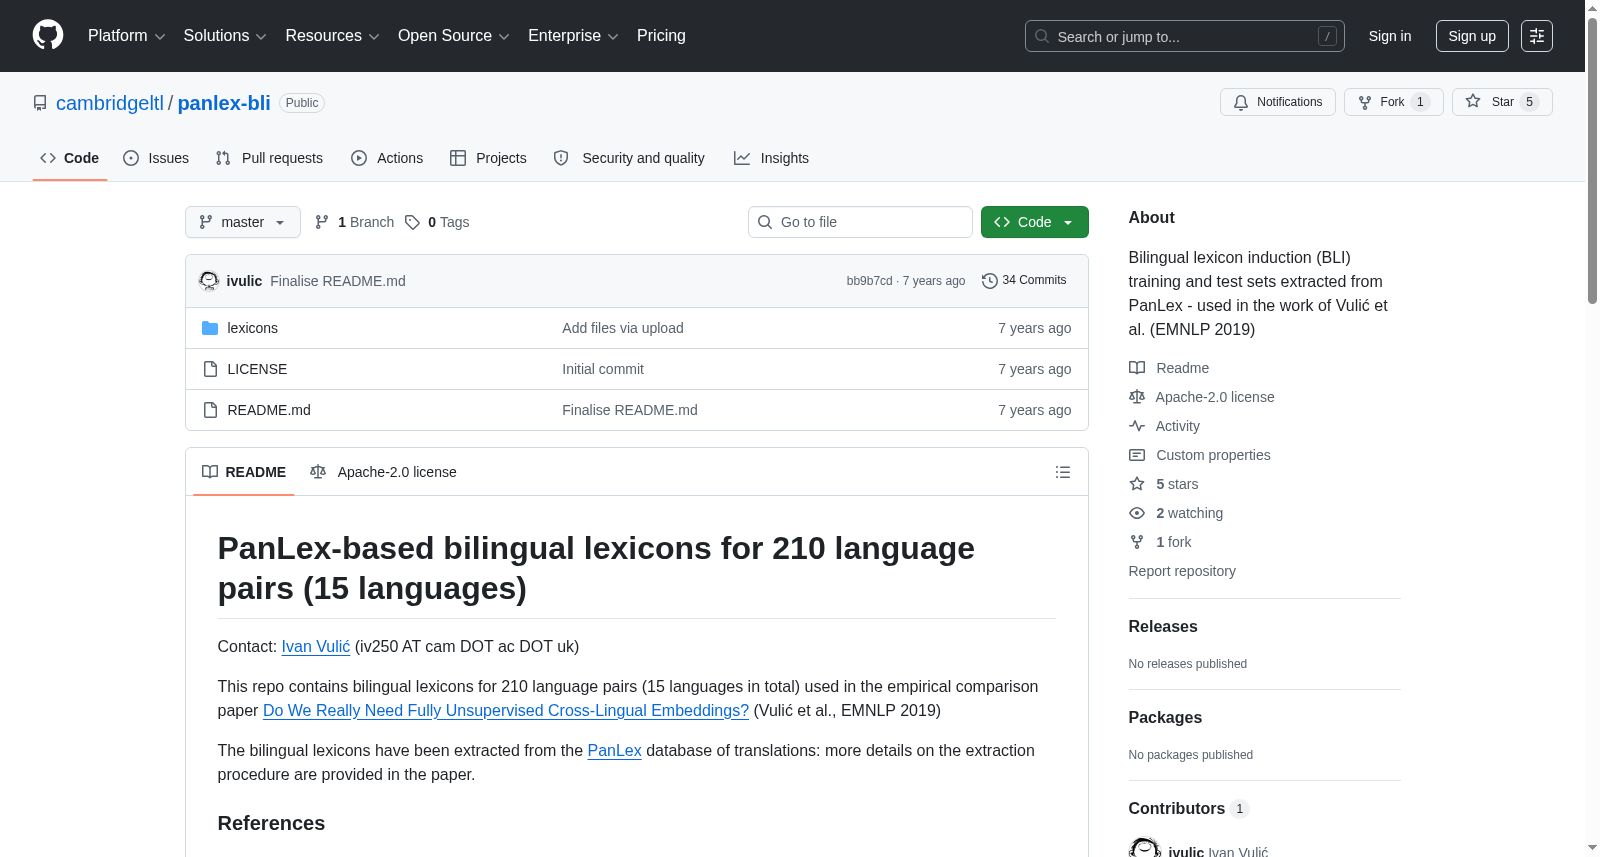This screenshot has height=857, width=1600.
Task: Click the search magnifier icon in header
Action: coord(1042,37)
